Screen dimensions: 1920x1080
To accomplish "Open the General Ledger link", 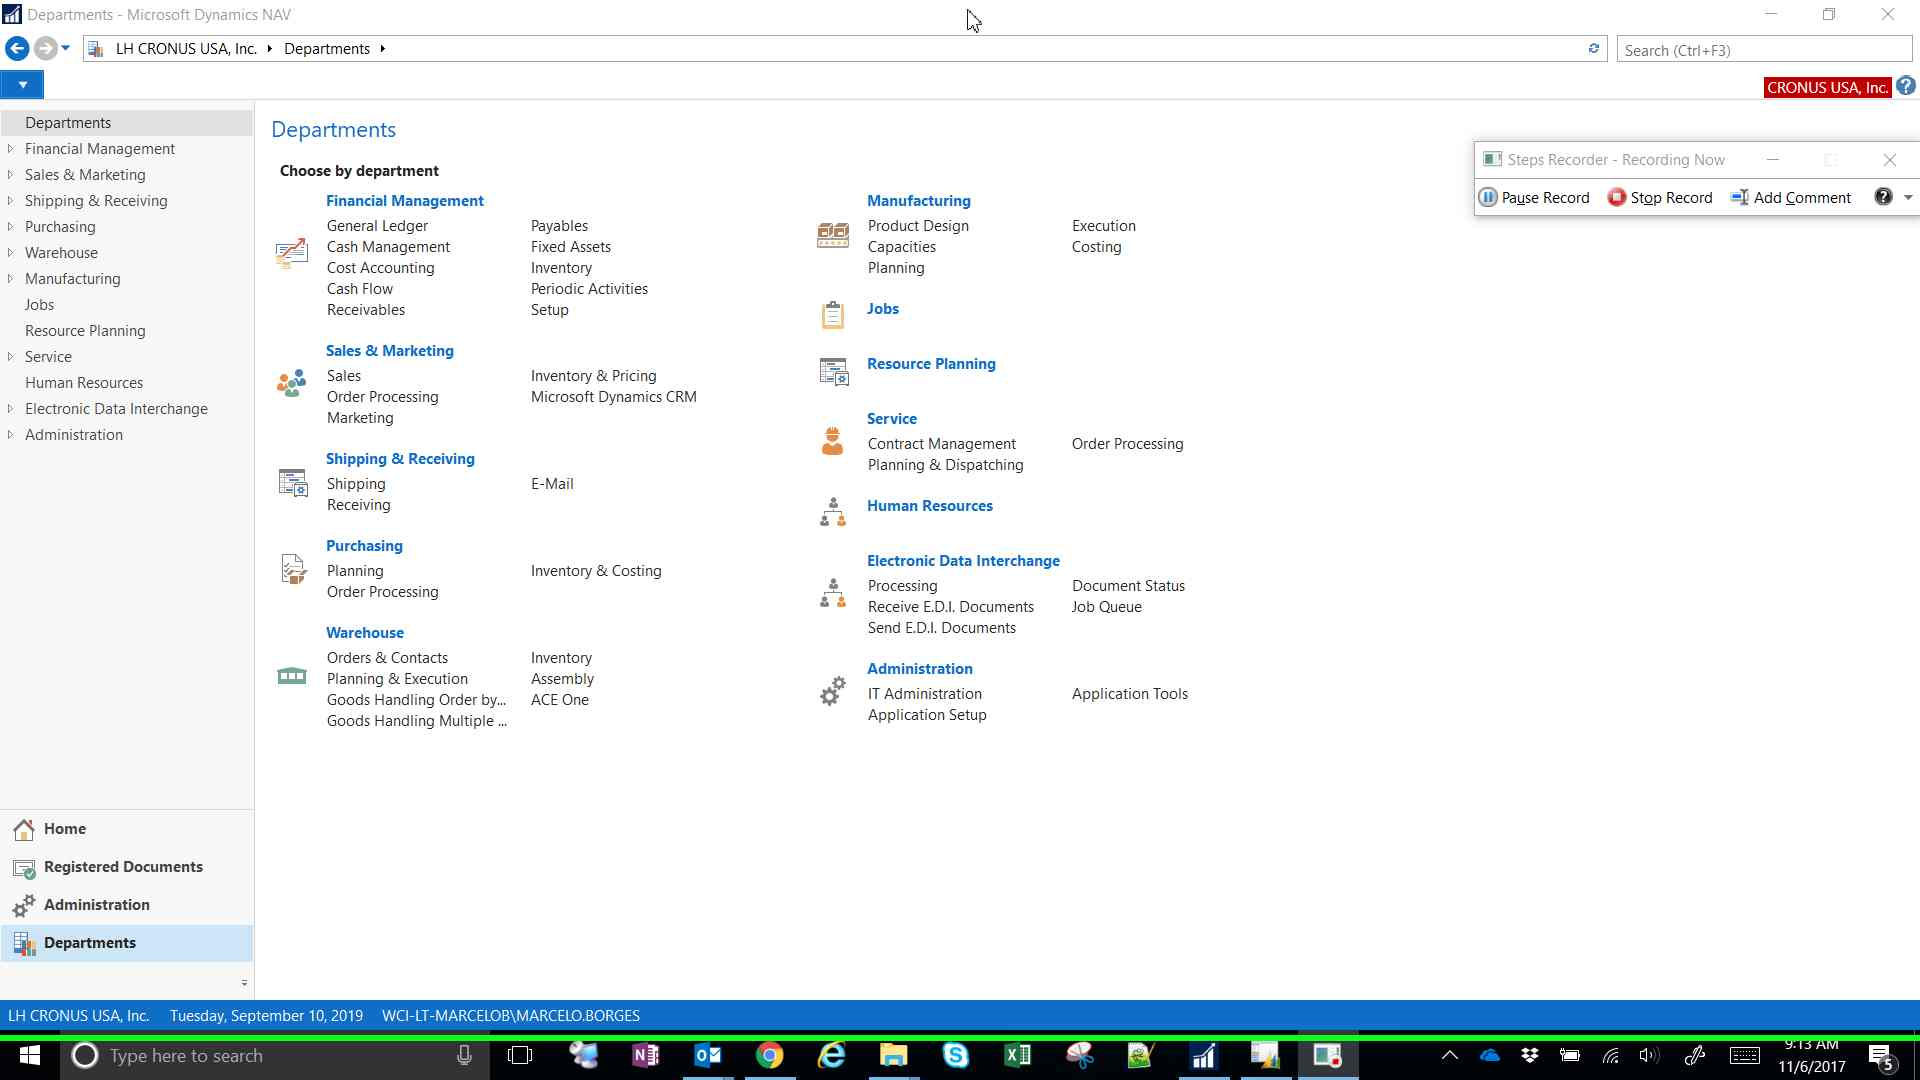I will [377, 226].
